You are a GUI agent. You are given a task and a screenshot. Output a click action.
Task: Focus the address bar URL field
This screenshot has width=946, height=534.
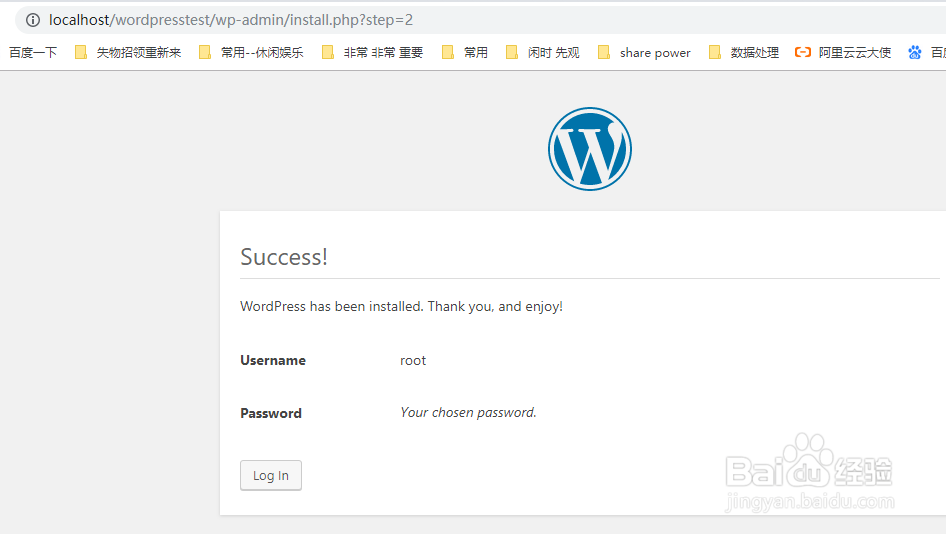pyautogui.click(x=400, y=20)
